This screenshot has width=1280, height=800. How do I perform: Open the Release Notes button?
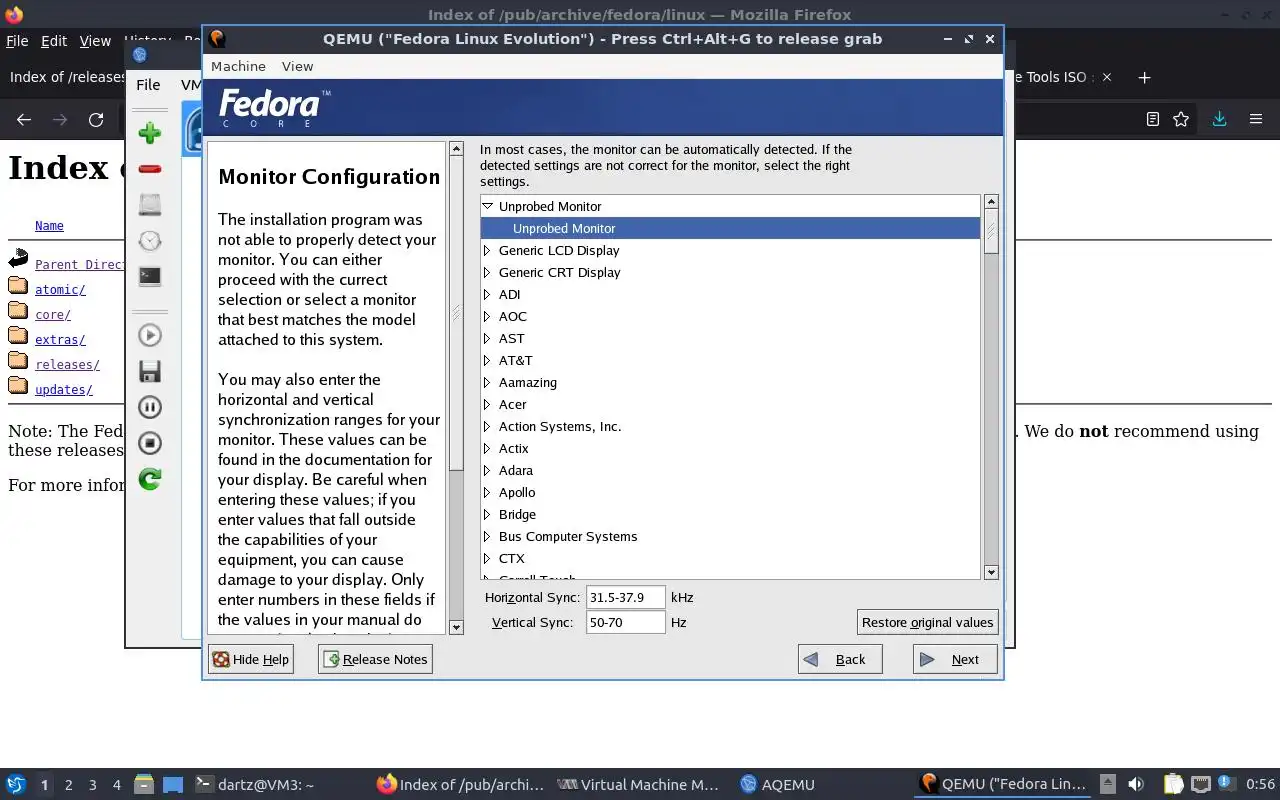point(375,659)
